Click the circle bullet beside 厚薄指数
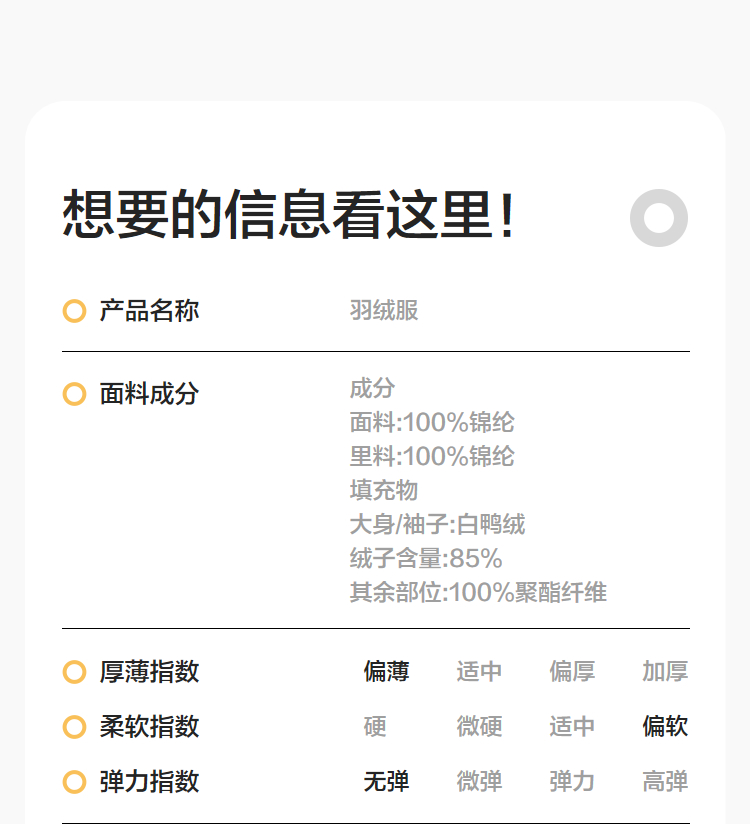750x824 pixels. (x=74, y=672)
